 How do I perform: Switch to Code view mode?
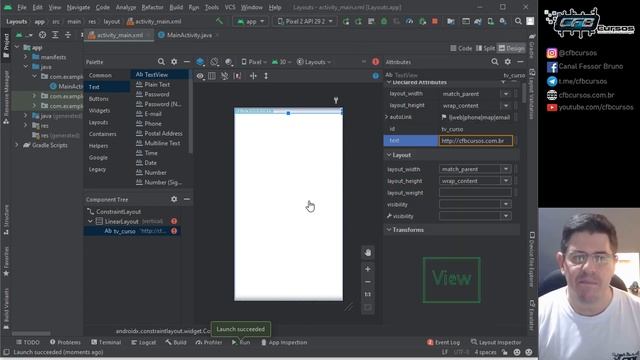pyautogui.click(x=461, y=48)
